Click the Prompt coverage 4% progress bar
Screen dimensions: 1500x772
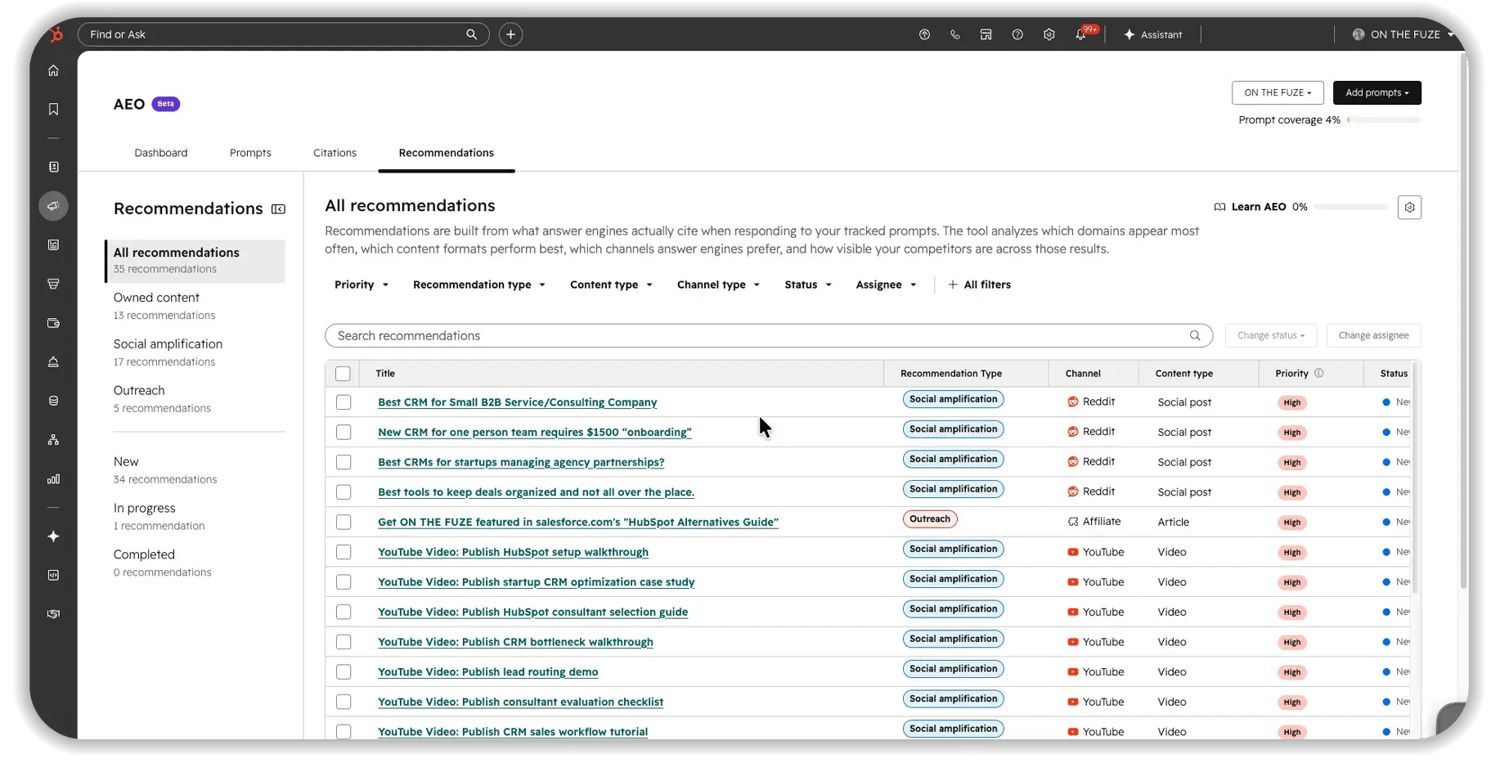point(1384,120)
